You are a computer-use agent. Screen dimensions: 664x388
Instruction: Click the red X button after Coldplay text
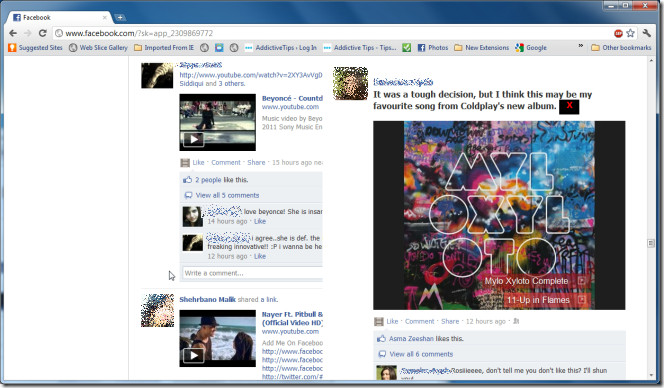(569, 106)
